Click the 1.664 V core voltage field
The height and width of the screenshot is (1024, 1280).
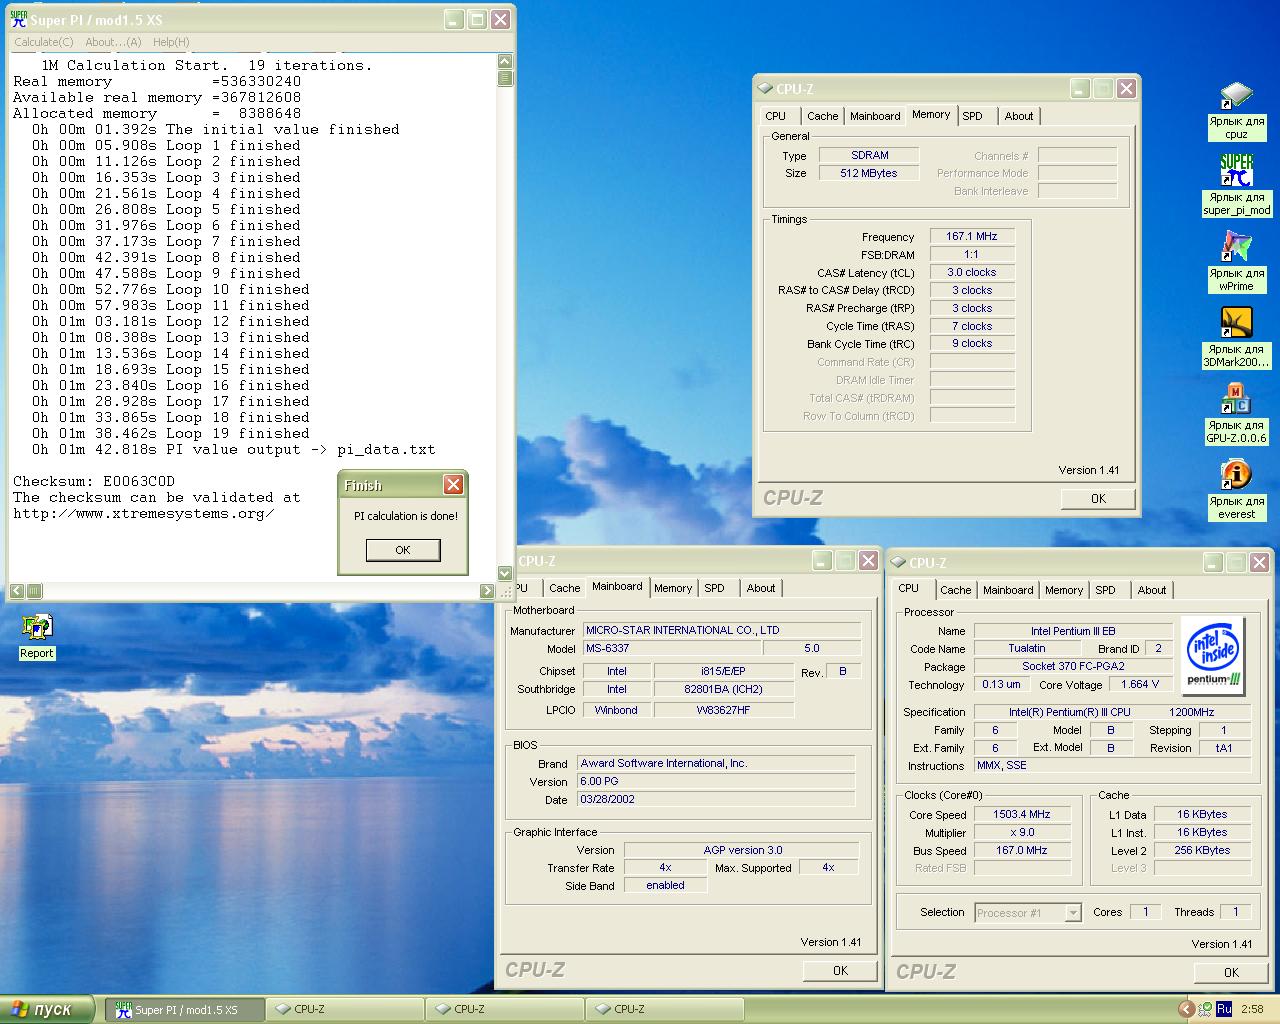tap(1141, 685)
